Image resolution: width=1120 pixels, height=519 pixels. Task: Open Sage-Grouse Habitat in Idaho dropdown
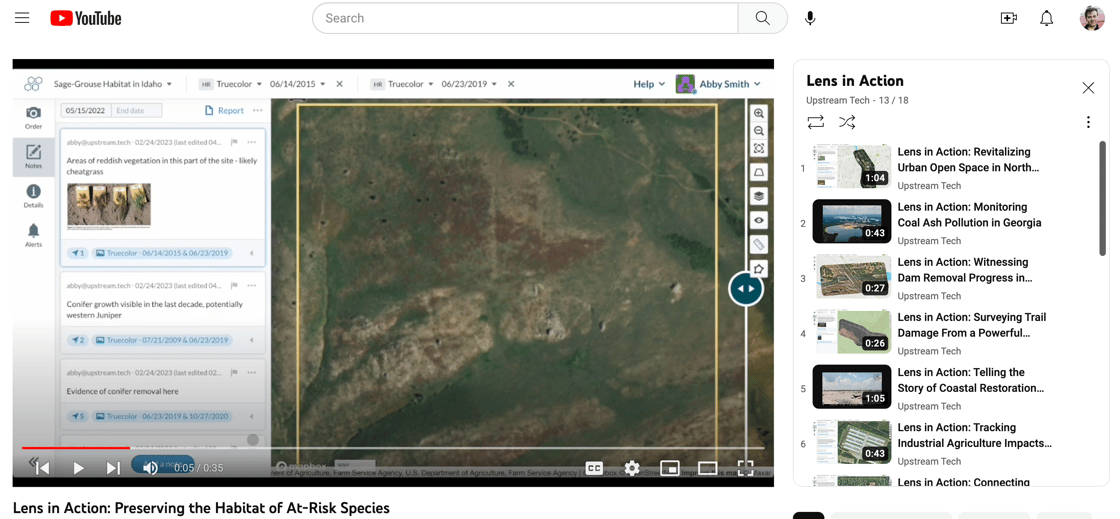click(113, 84)
